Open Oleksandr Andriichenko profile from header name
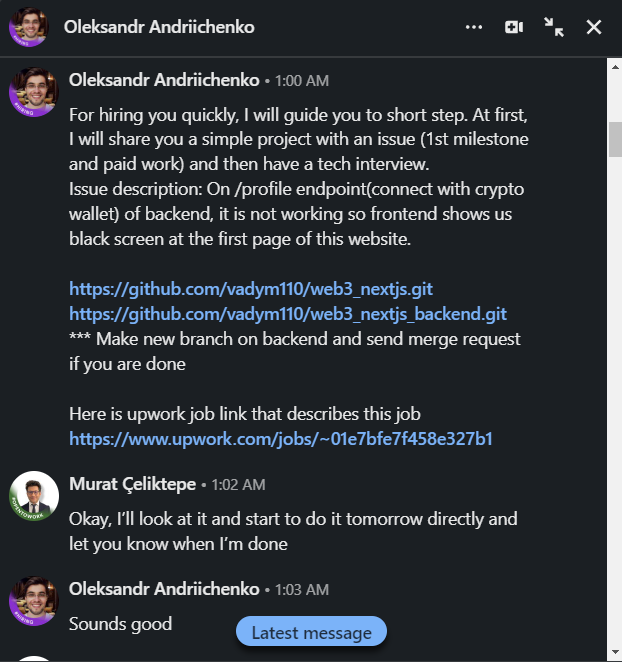622x662 pixels. coord(159,27)
